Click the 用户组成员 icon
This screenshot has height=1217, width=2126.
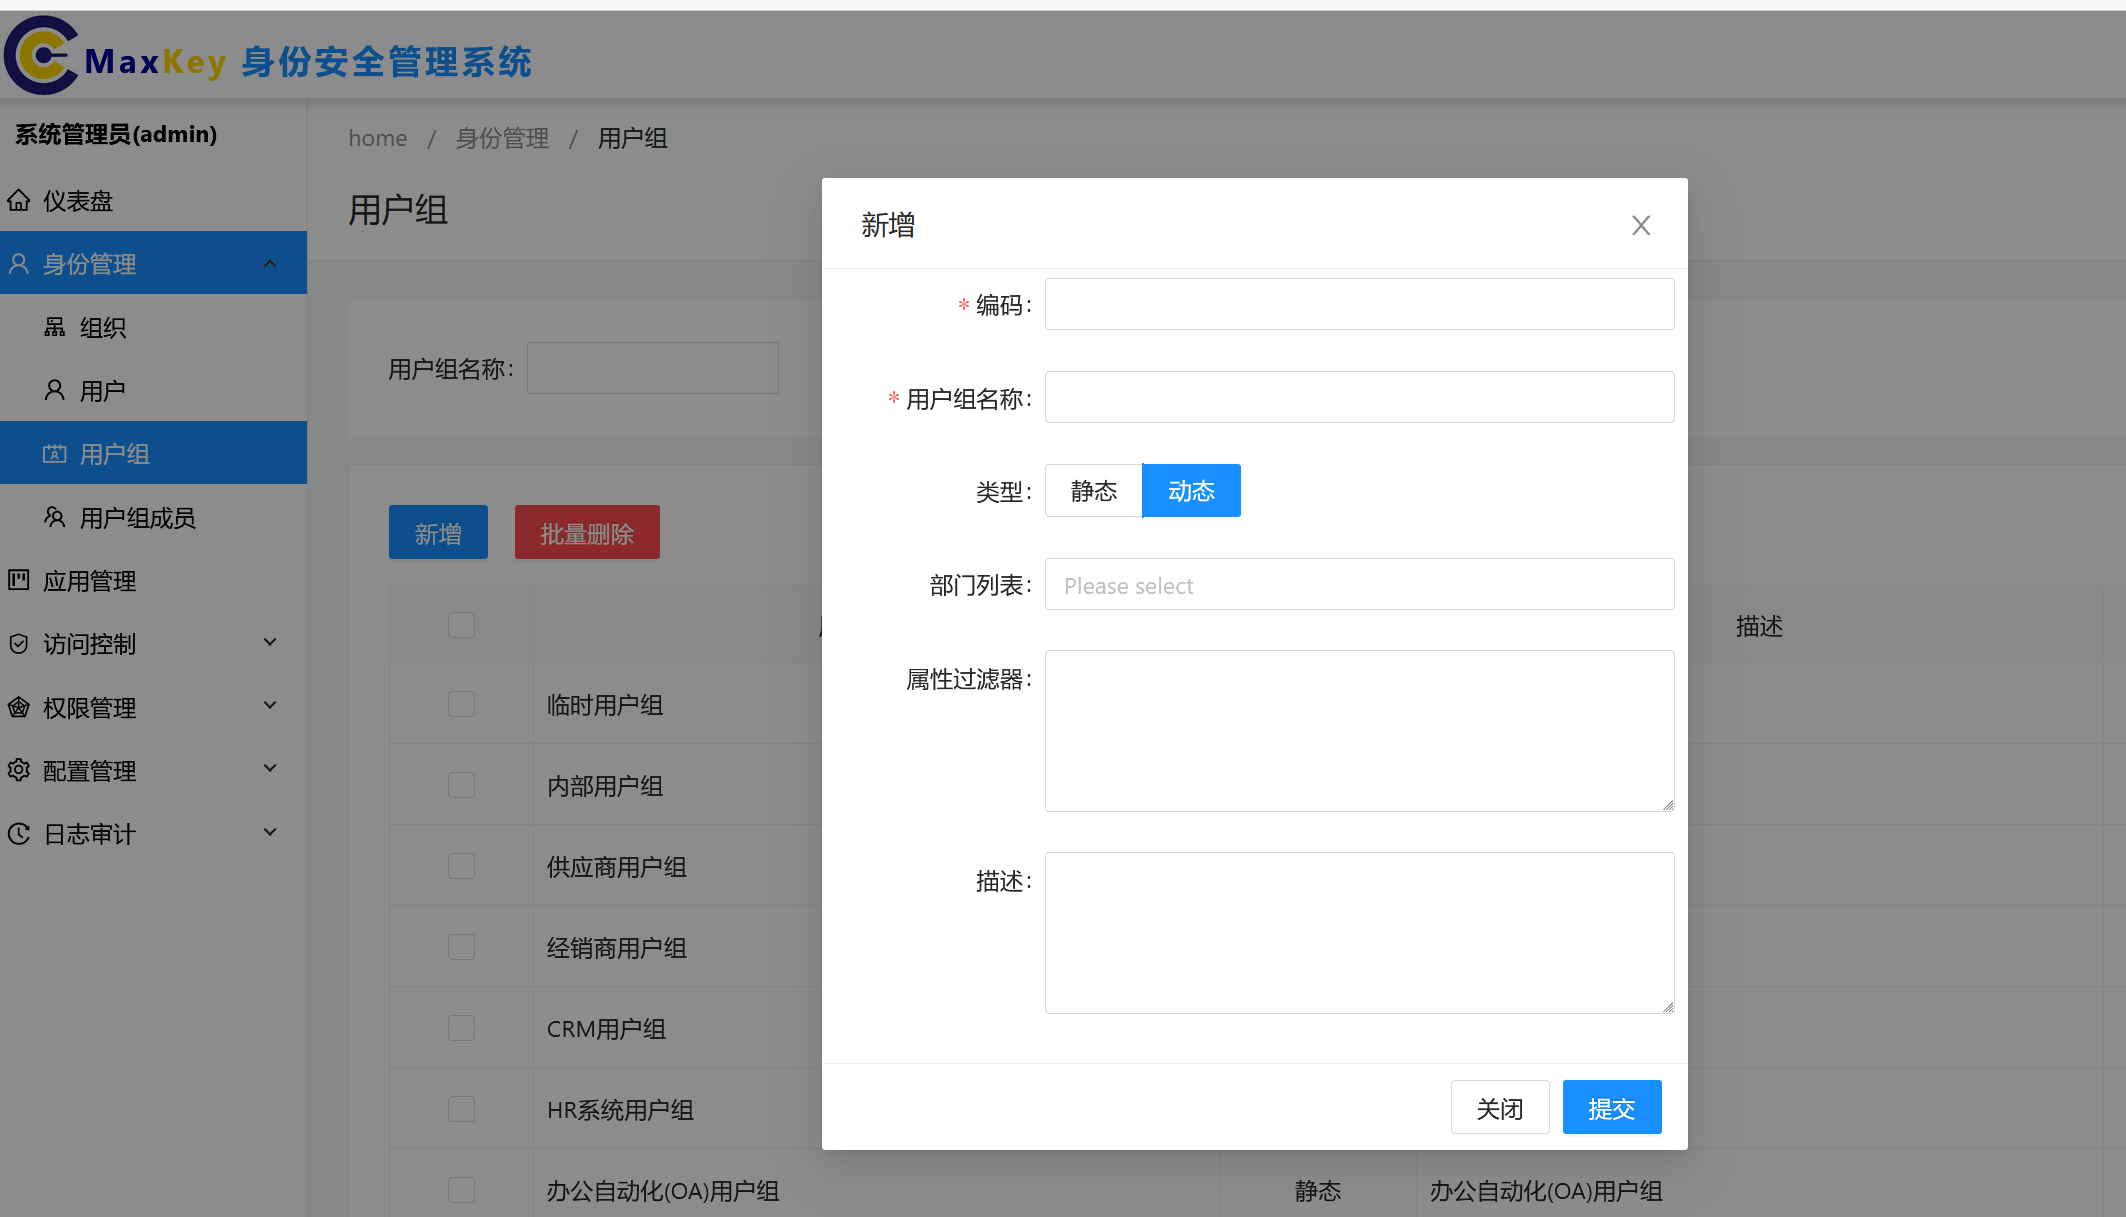click(55, 516)
